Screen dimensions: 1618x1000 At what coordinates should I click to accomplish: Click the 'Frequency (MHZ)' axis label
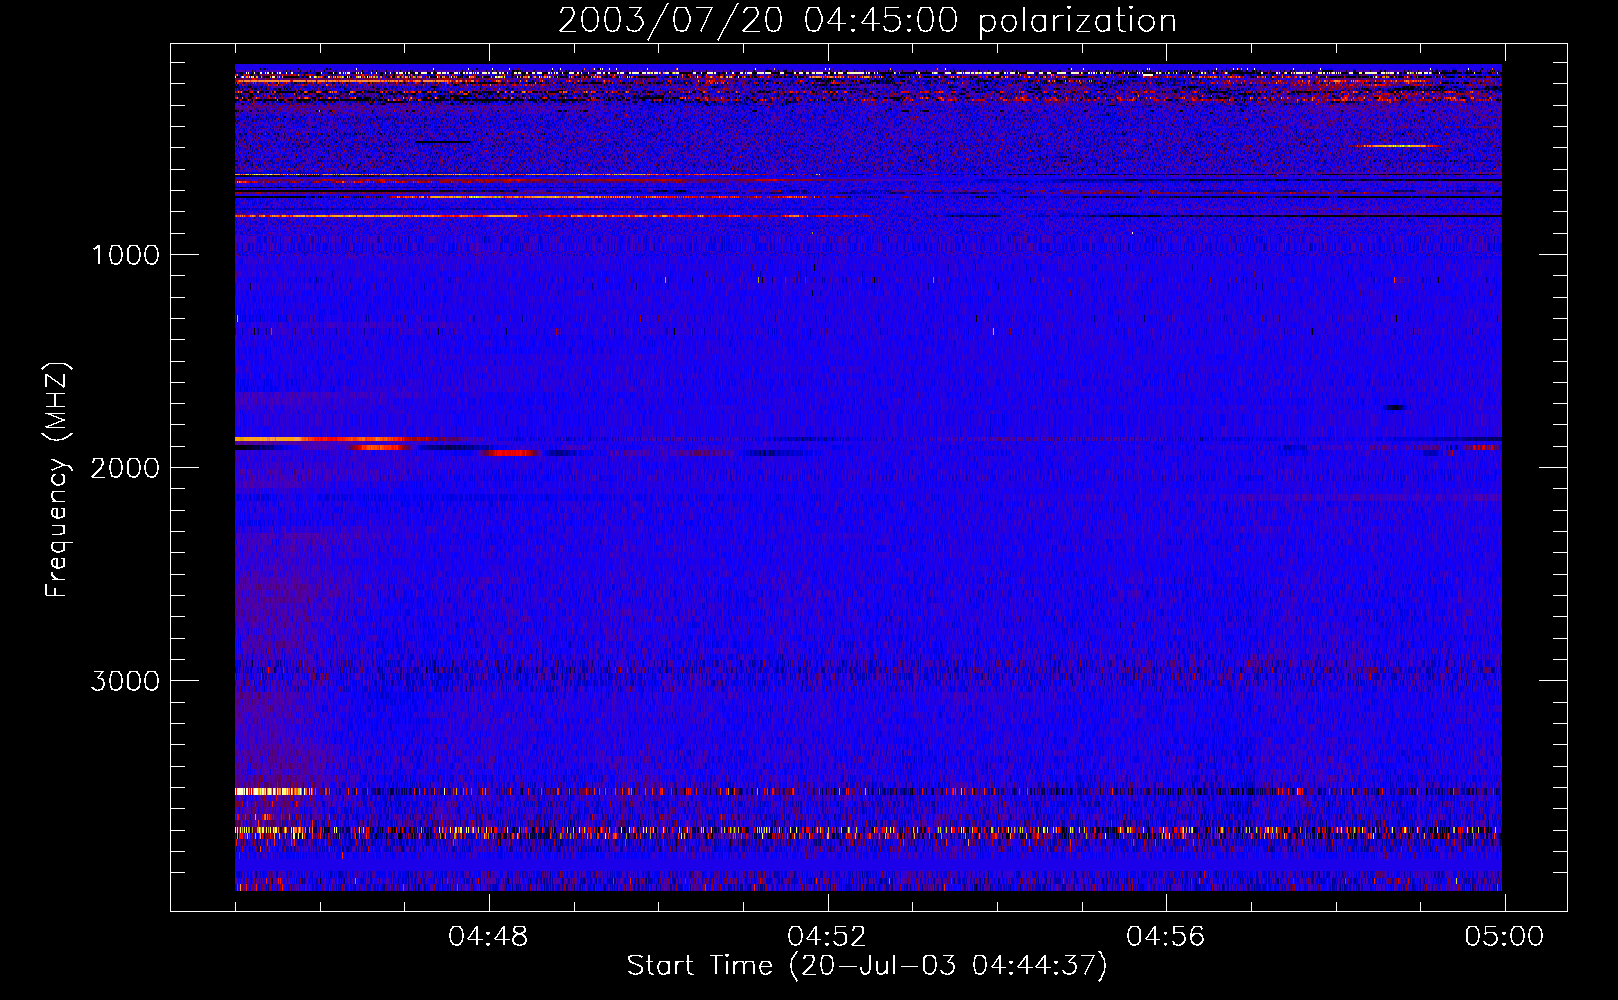[57, 480]
